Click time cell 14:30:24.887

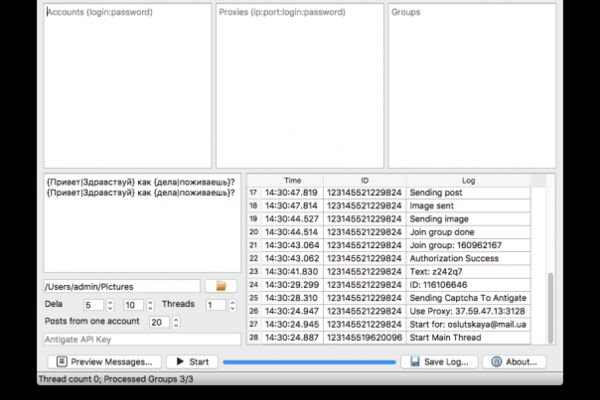point(293,338)
